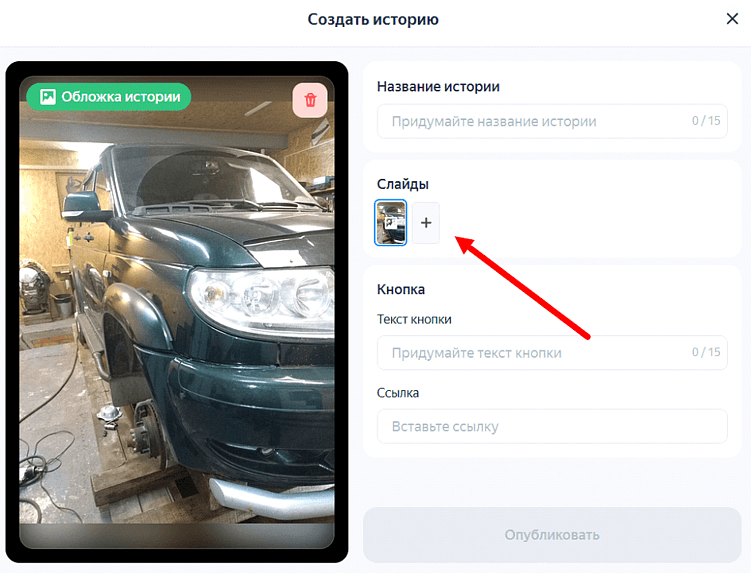Focus the Придумайте текст кнопки field
751x573 pixels.
(x=552, y=353)
